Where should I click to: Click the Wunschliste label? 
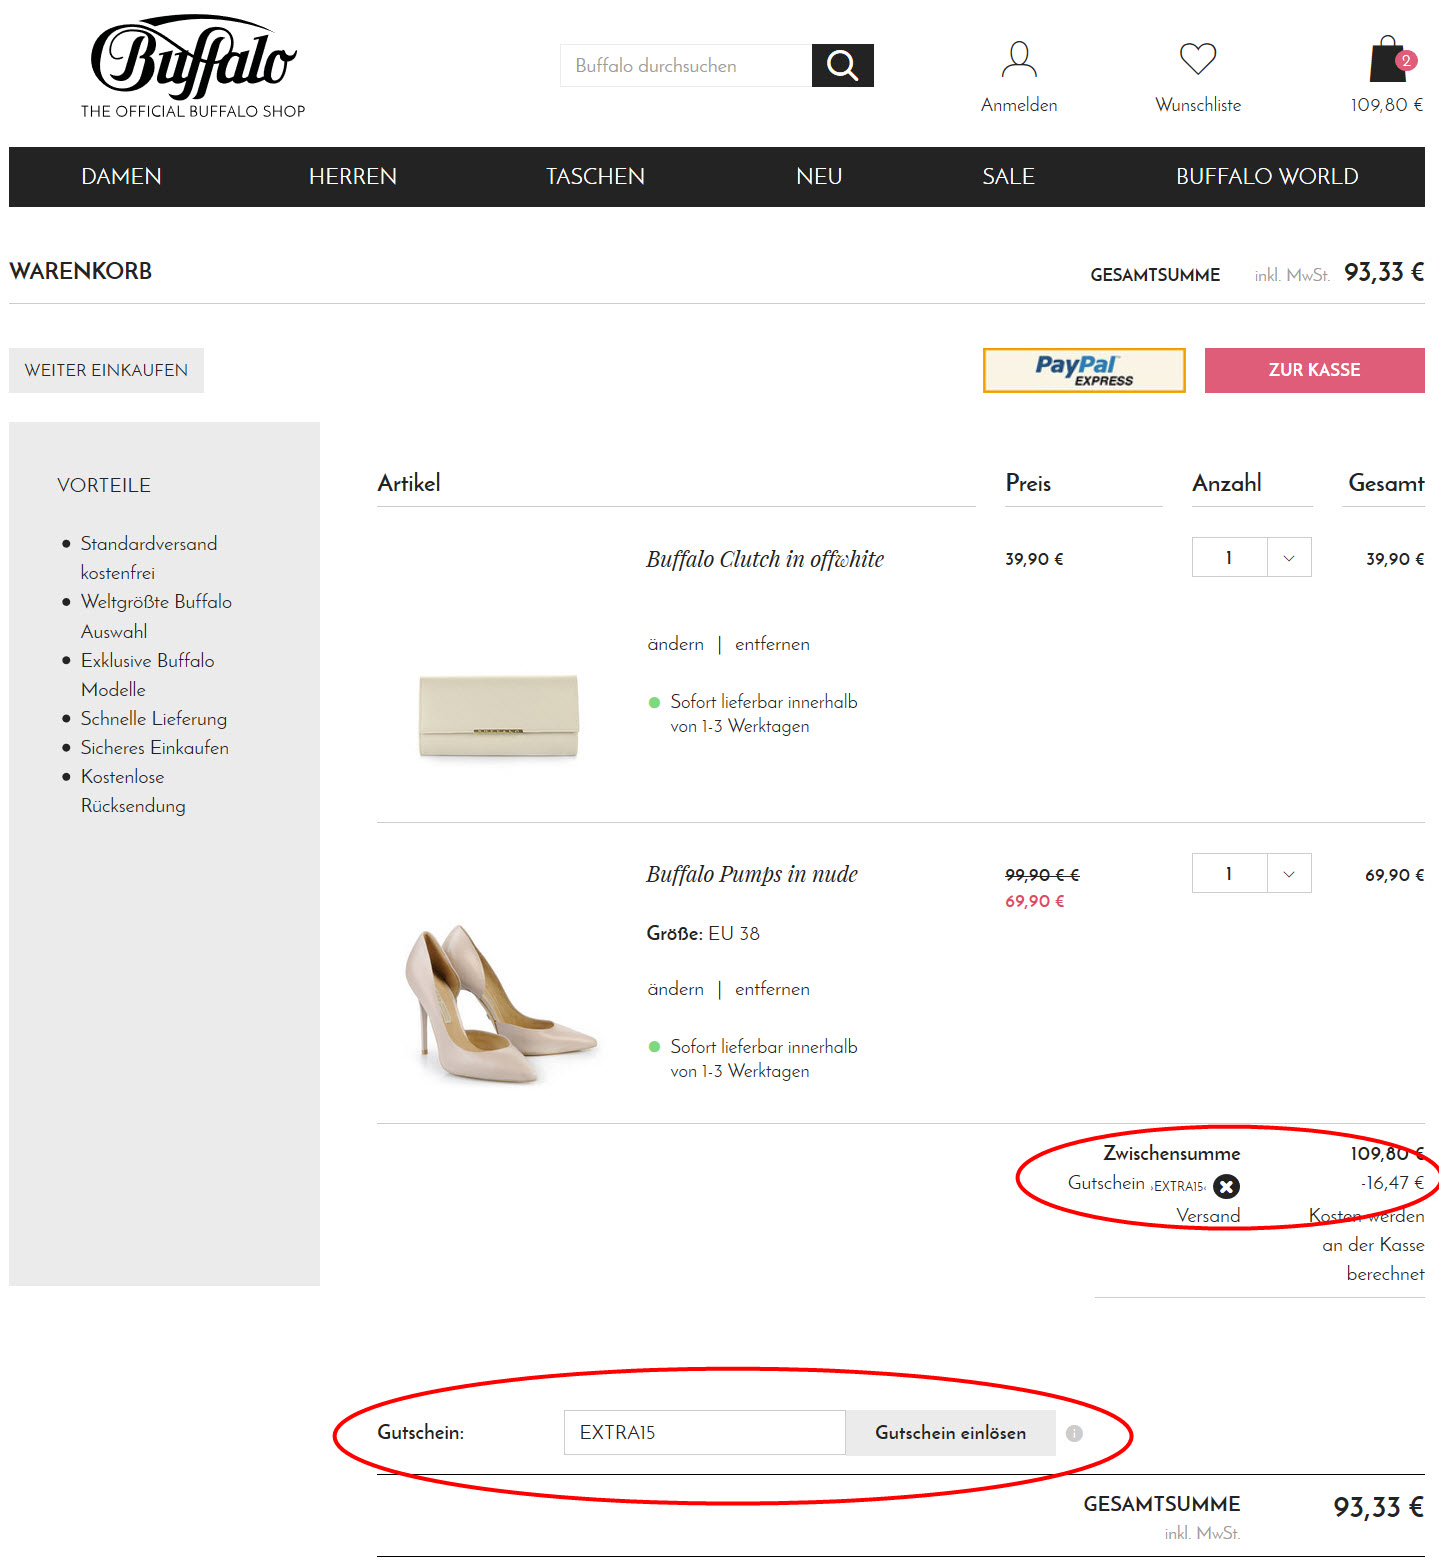click(x=1198, y=105)
